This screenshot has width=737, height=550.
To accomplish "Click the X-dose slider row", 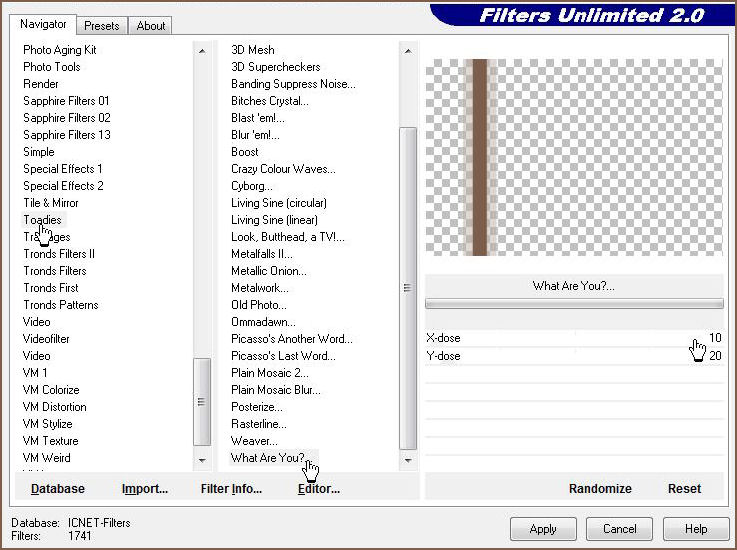I will coord(573,338).
